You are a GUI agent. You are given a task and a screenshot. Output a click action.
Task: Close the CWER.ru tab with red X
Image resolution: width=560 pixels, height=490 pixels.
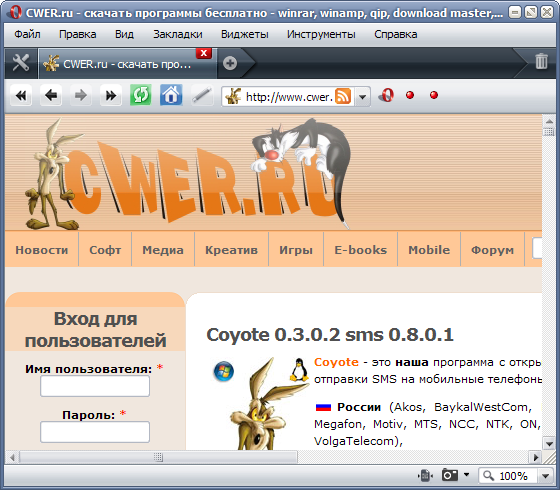pos(204,53)
